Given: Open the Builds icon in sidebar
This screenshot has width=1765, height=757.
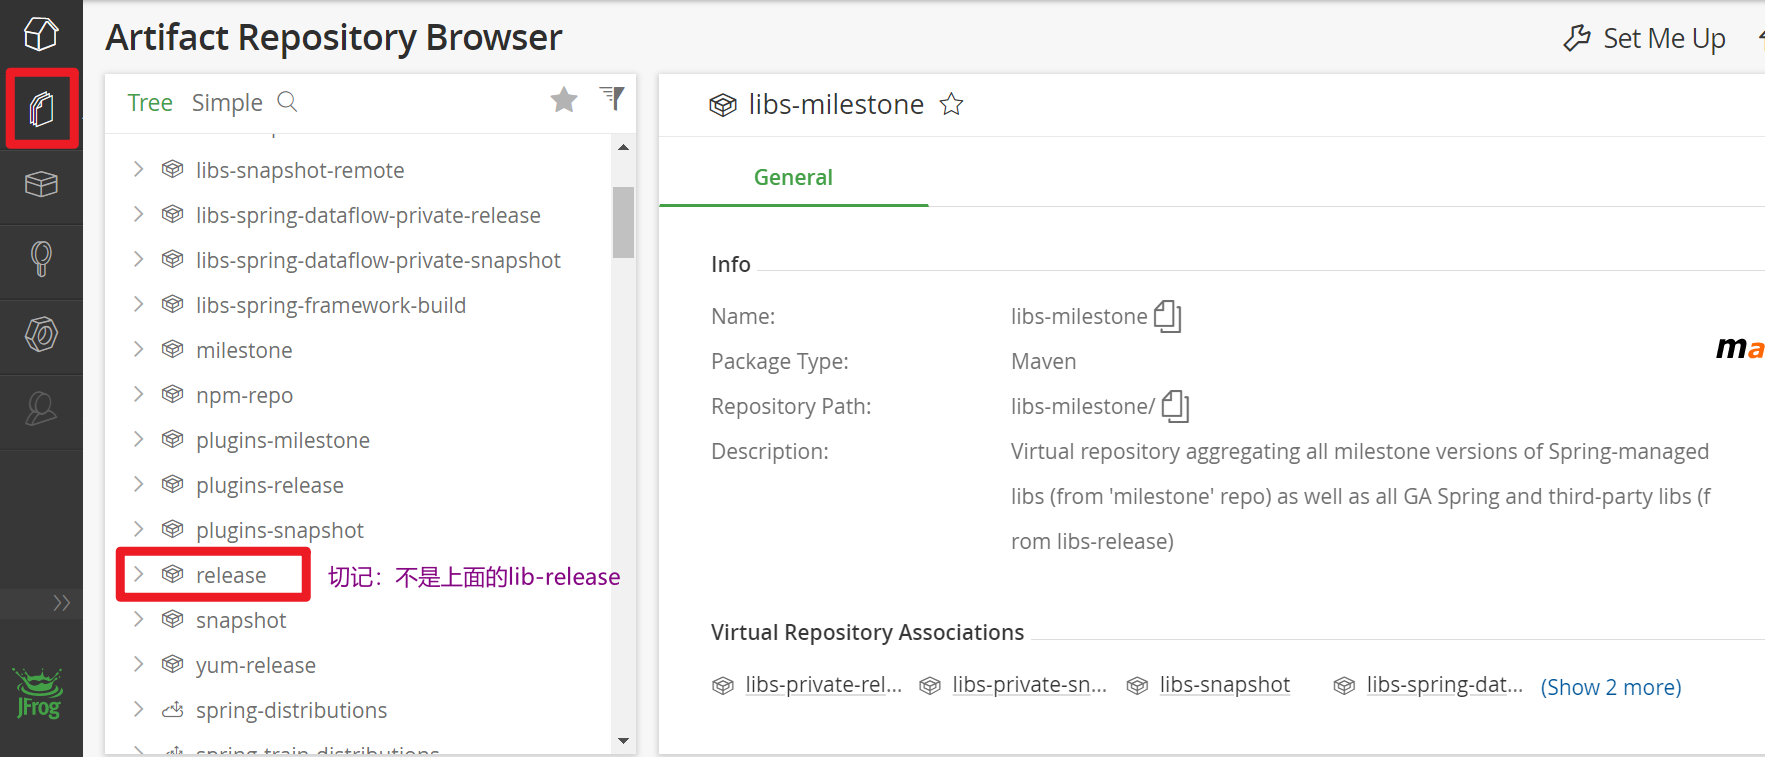Looking at the screenshot, I should [x=41, y=259].
